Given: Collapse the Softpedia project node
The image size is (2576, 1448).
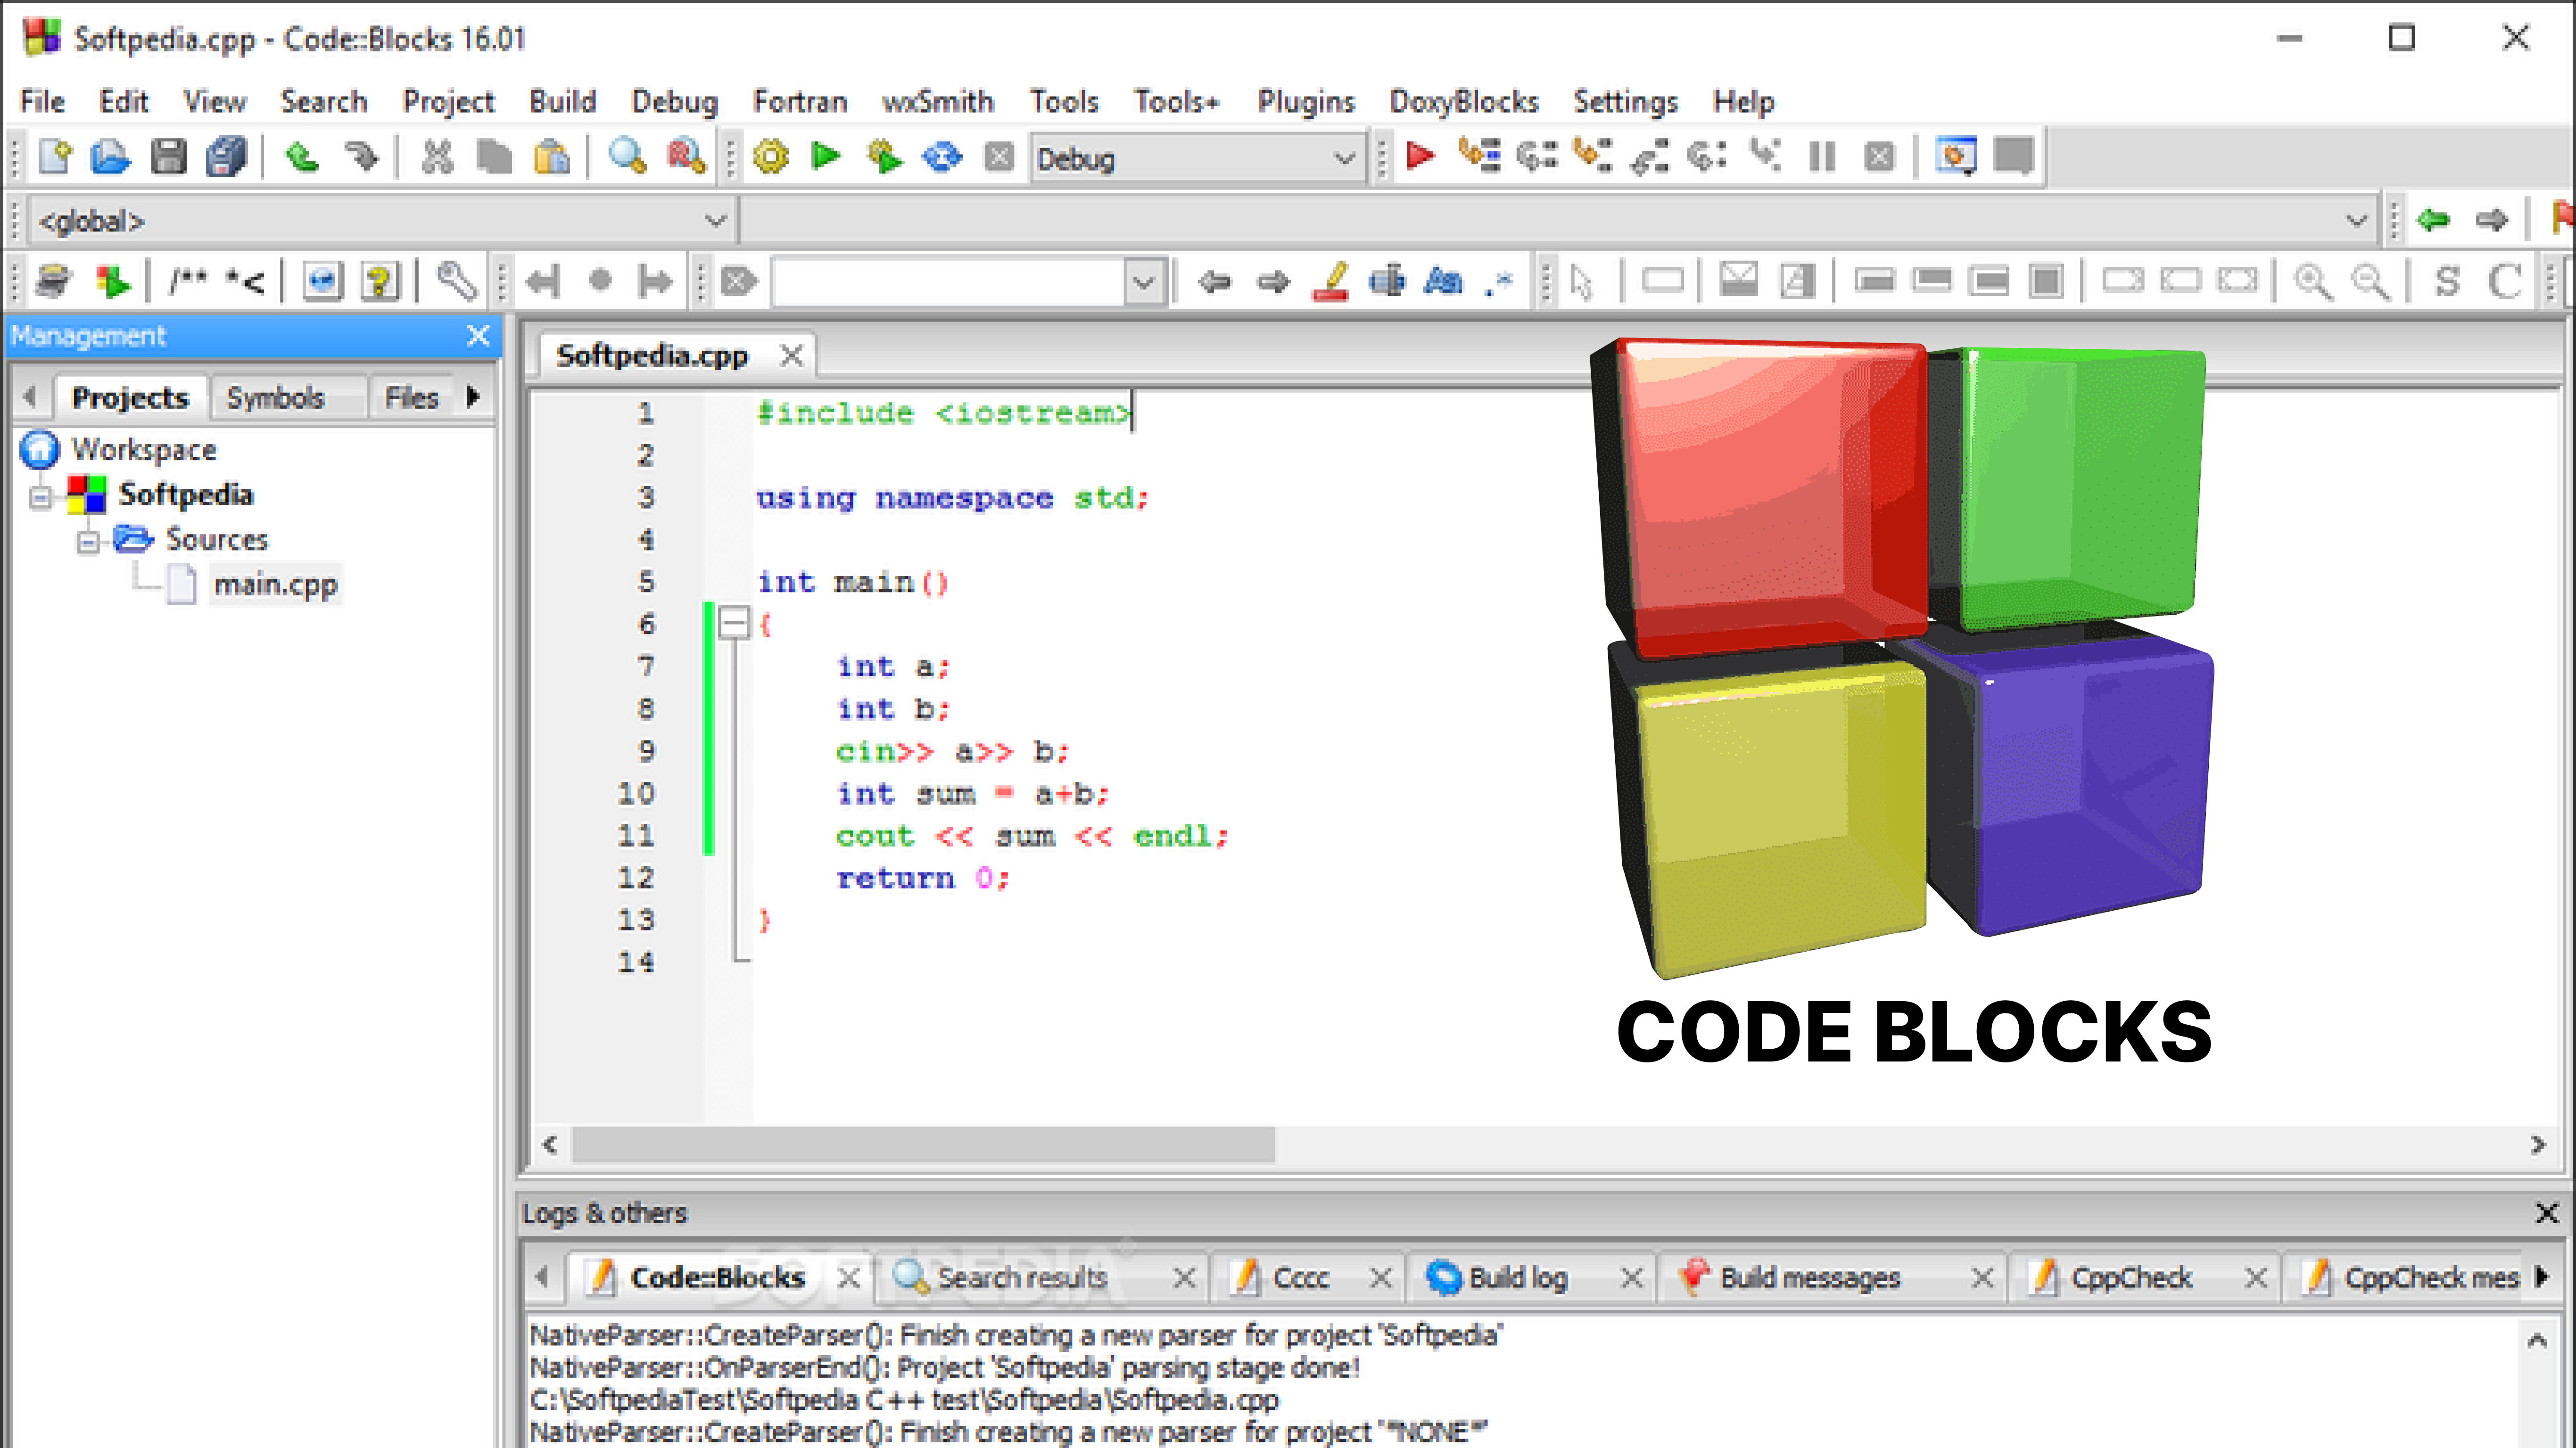Looking at the screenshot, I should 40,496.
